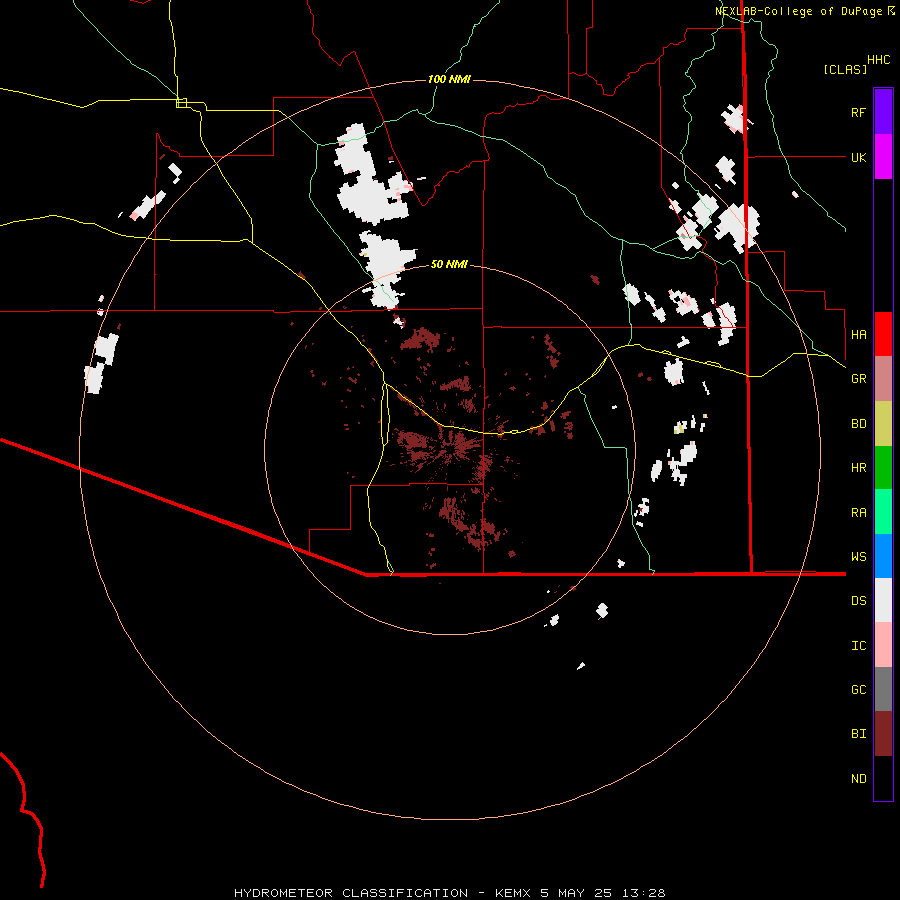
Task: Click the ND black legend swatch
Action: 883,778
